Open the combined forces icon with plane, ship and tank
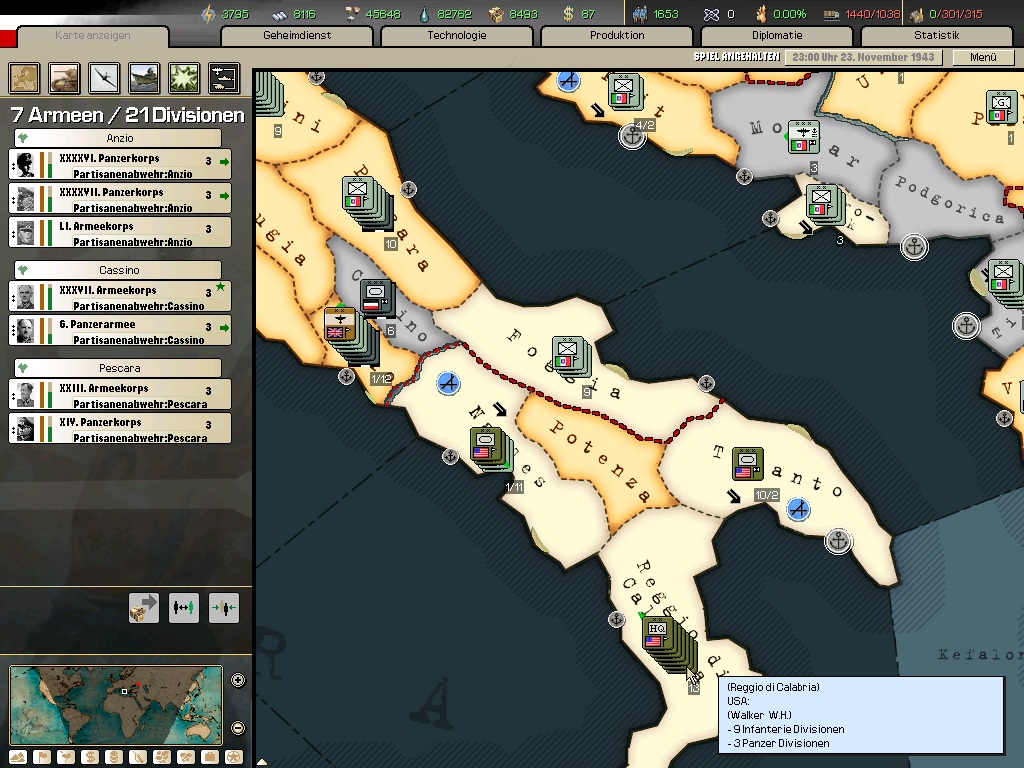 point(224,78)
